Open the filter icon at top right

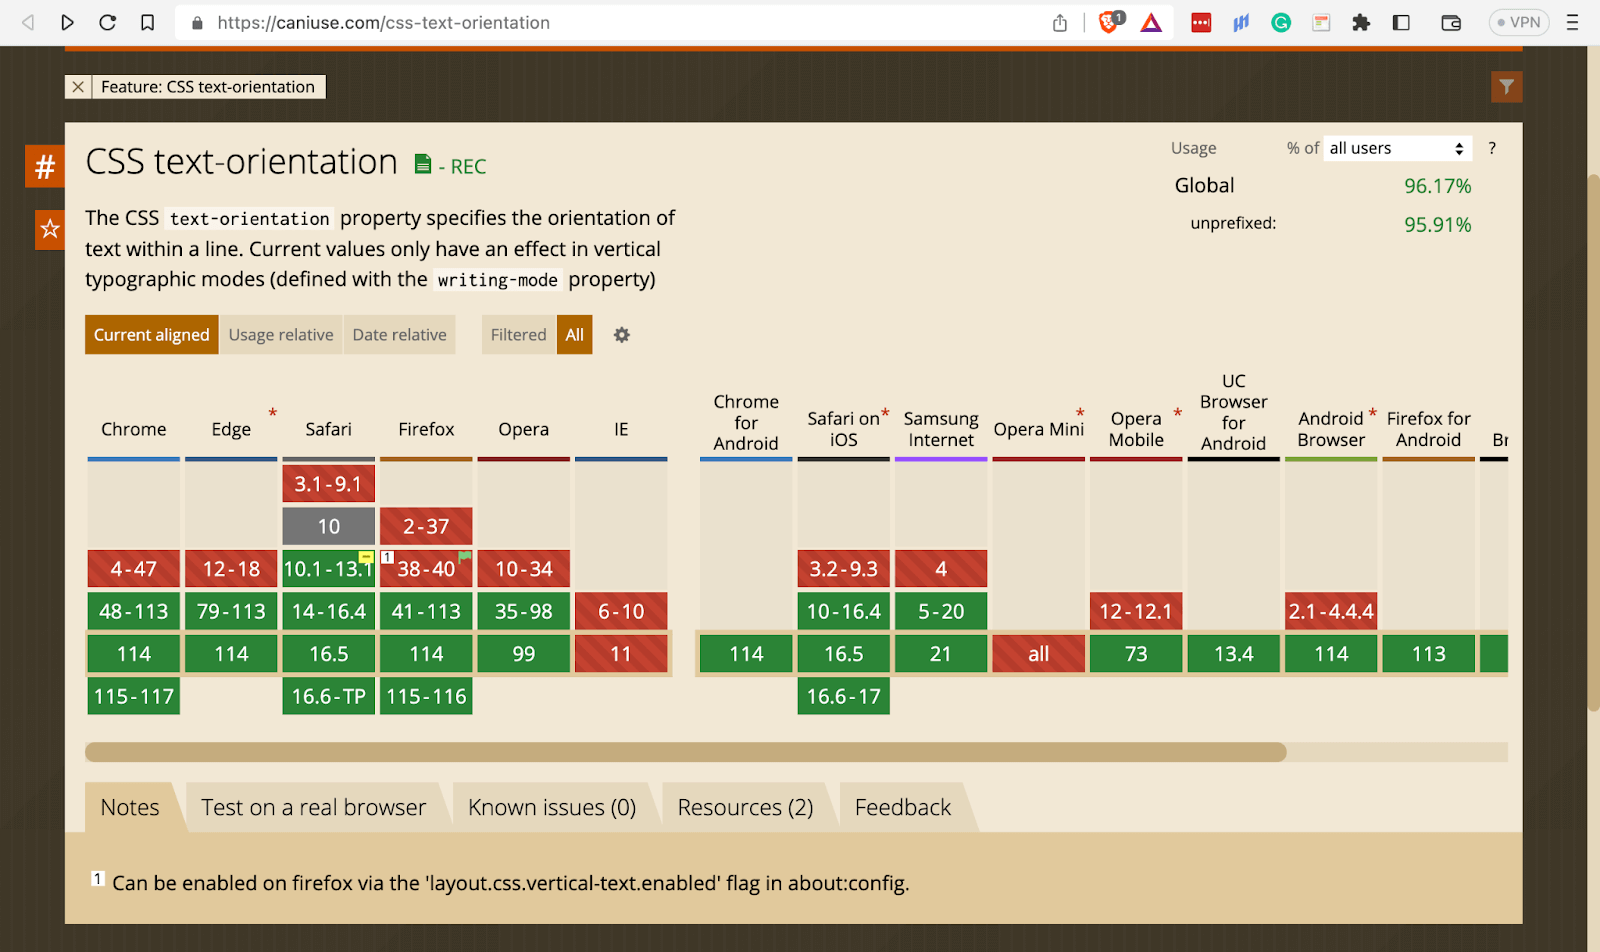pos(1507,86)
